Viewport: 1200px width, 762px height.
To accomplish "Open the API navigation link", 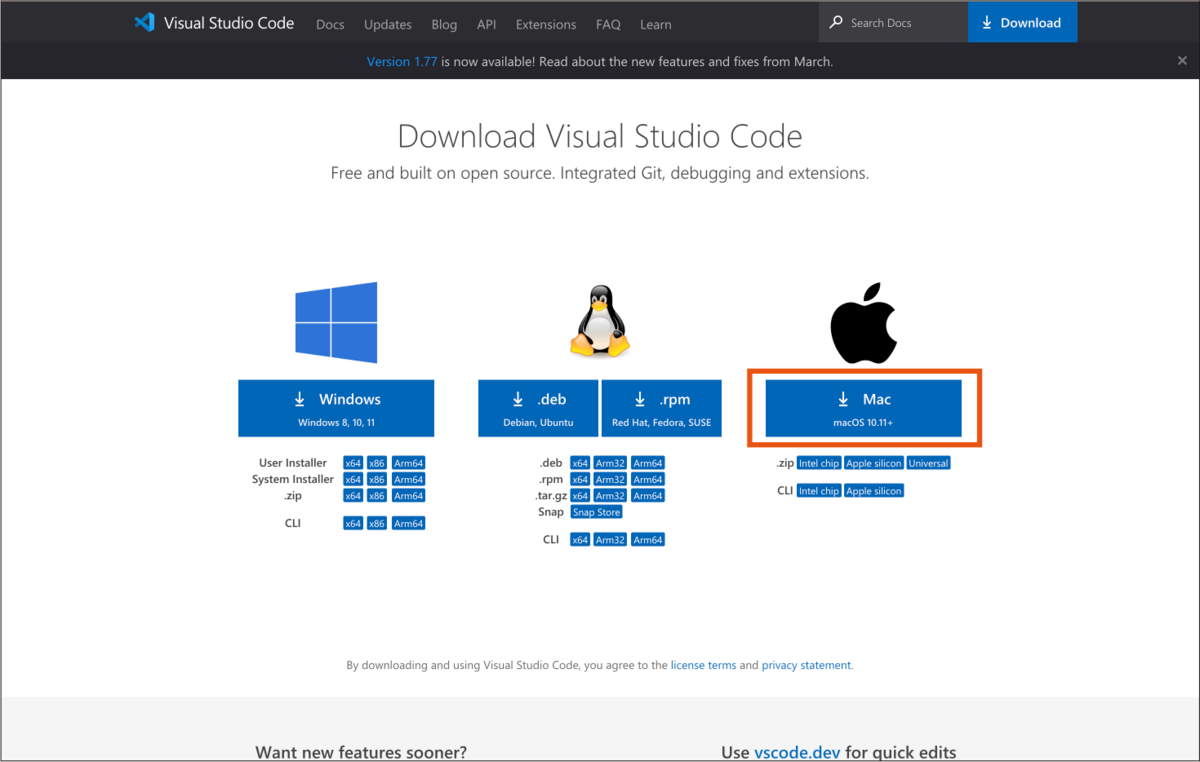I will click(x=487, y=24).
